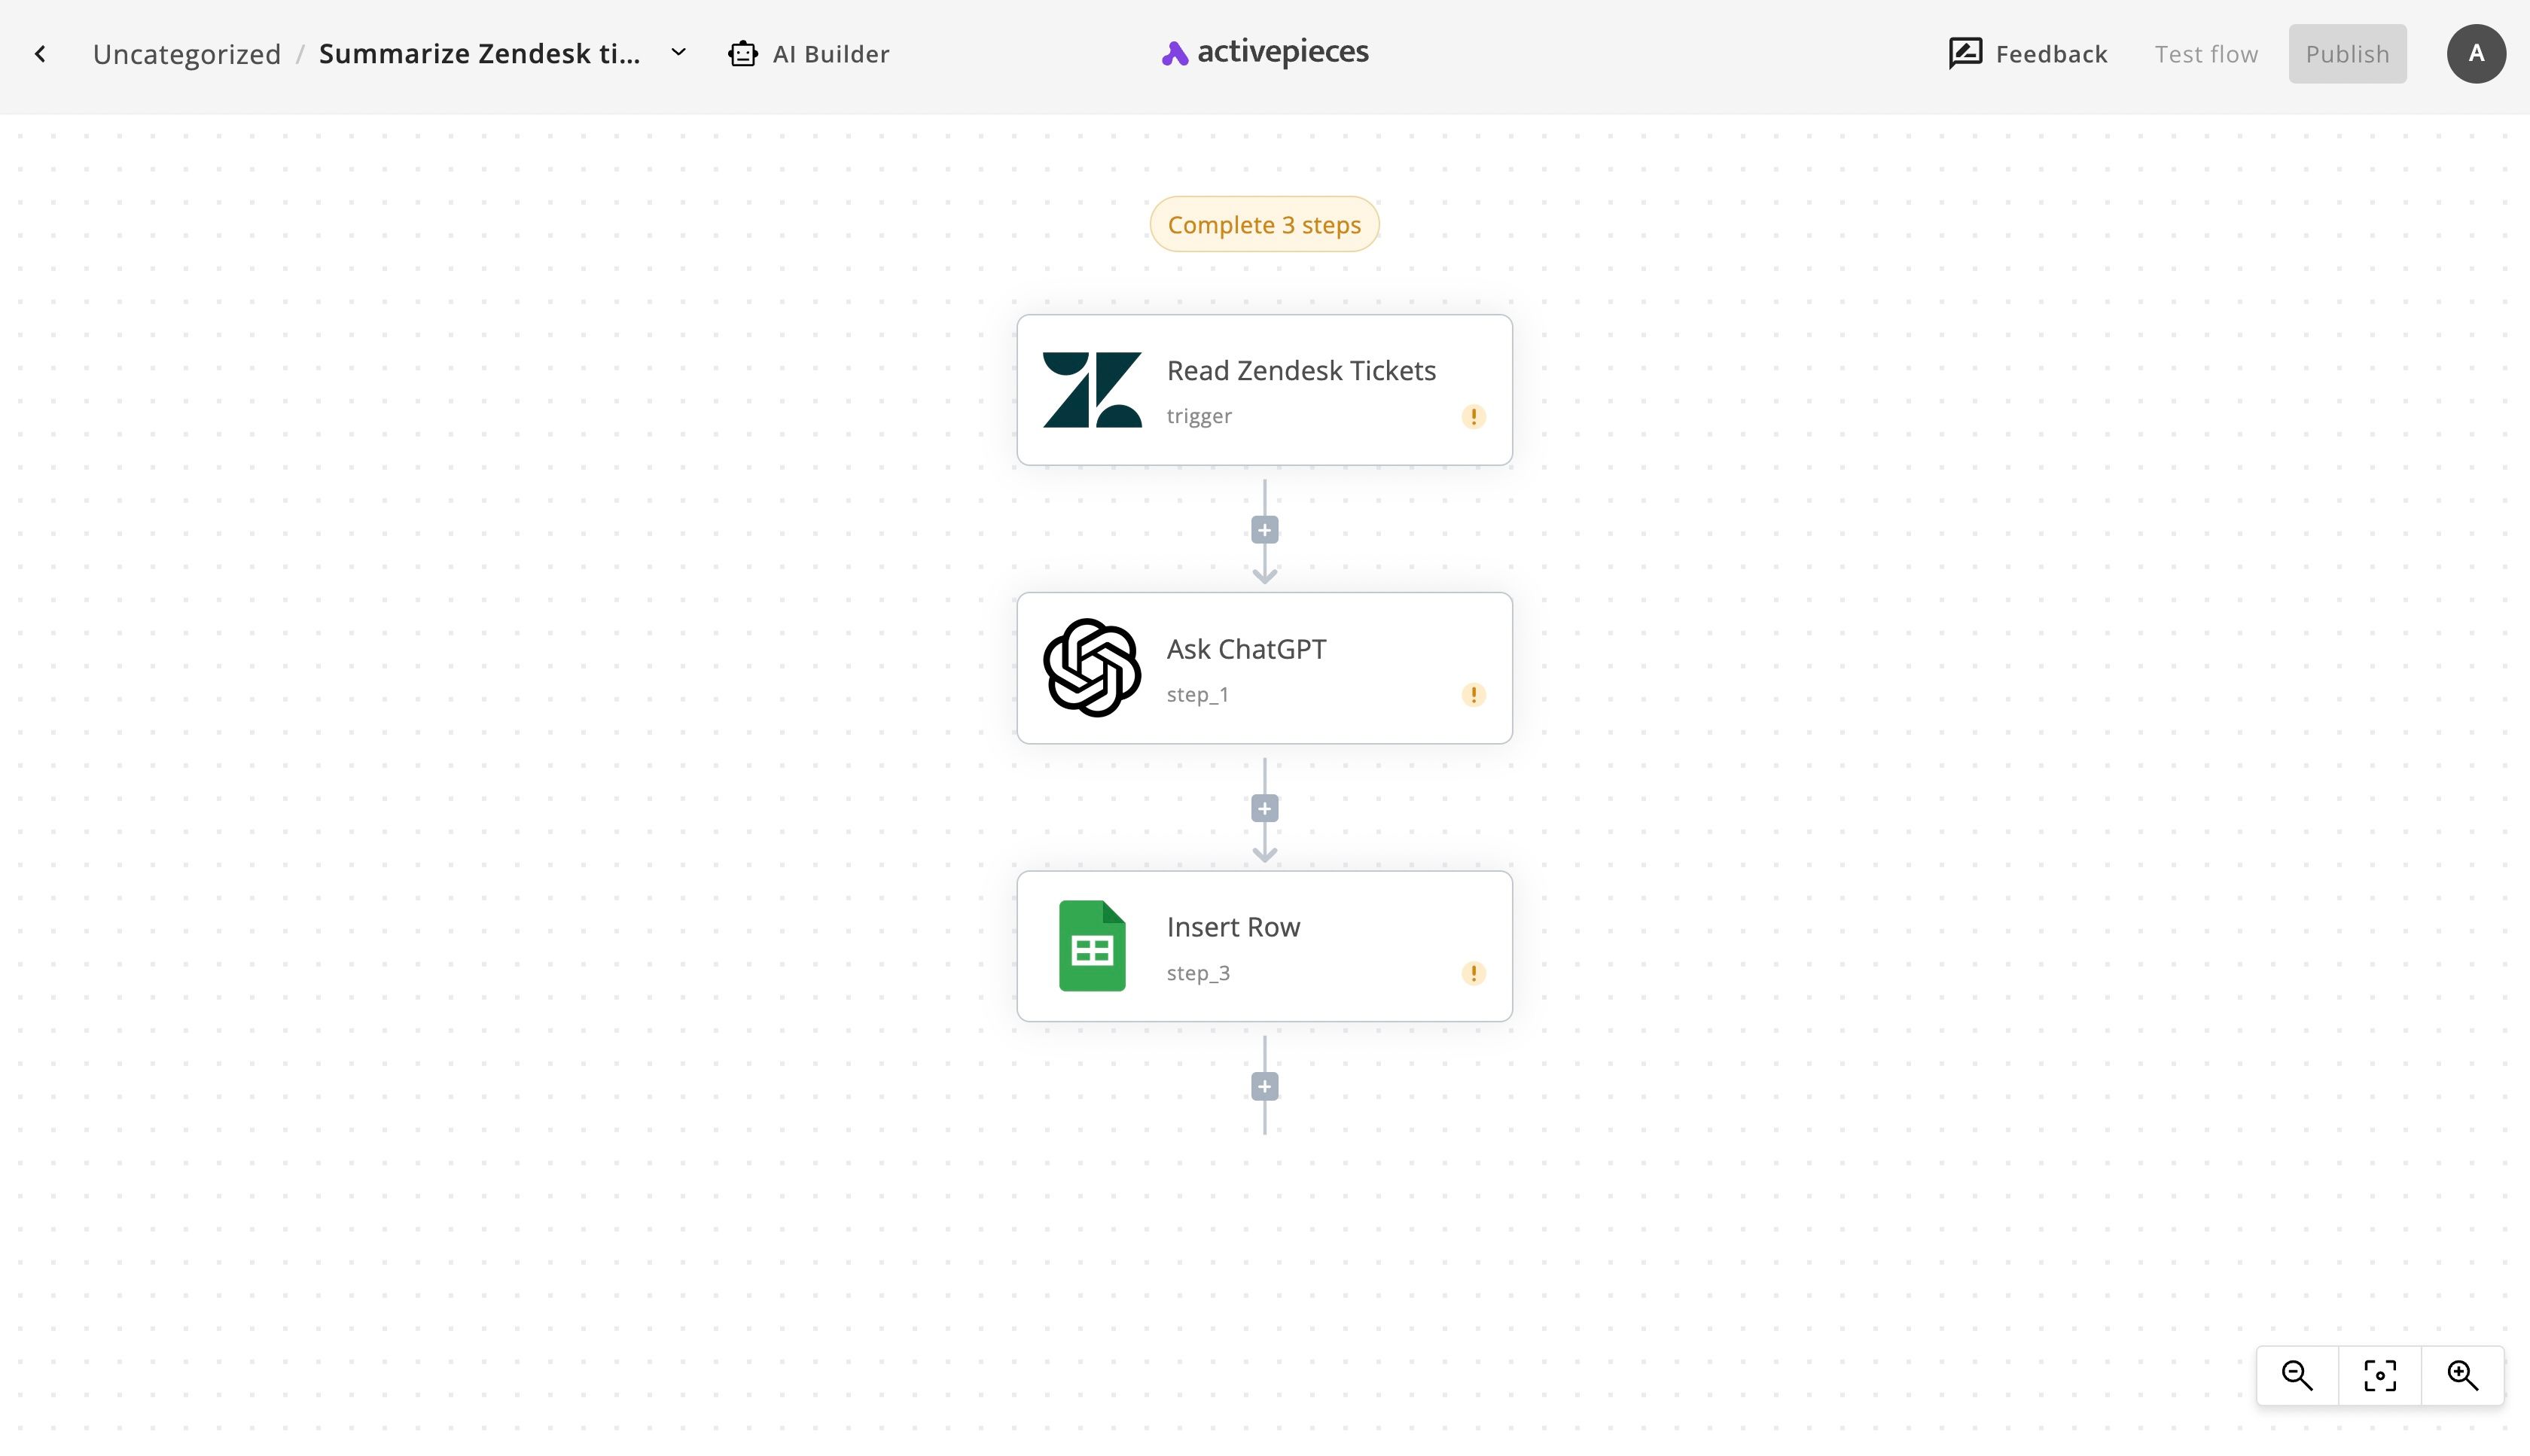
Task: Select the Ask ChatGPT step
Action: pos(1264,668)
